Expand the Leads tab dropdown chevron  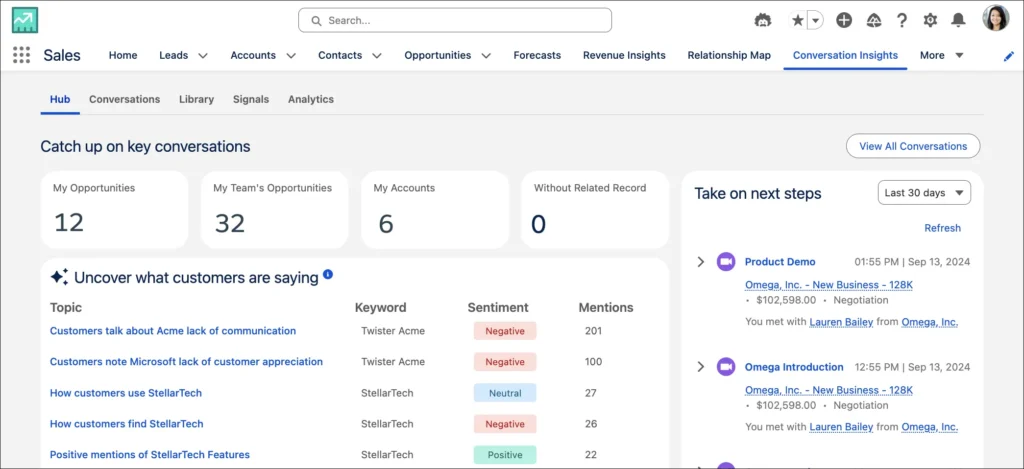click(202, 56)
